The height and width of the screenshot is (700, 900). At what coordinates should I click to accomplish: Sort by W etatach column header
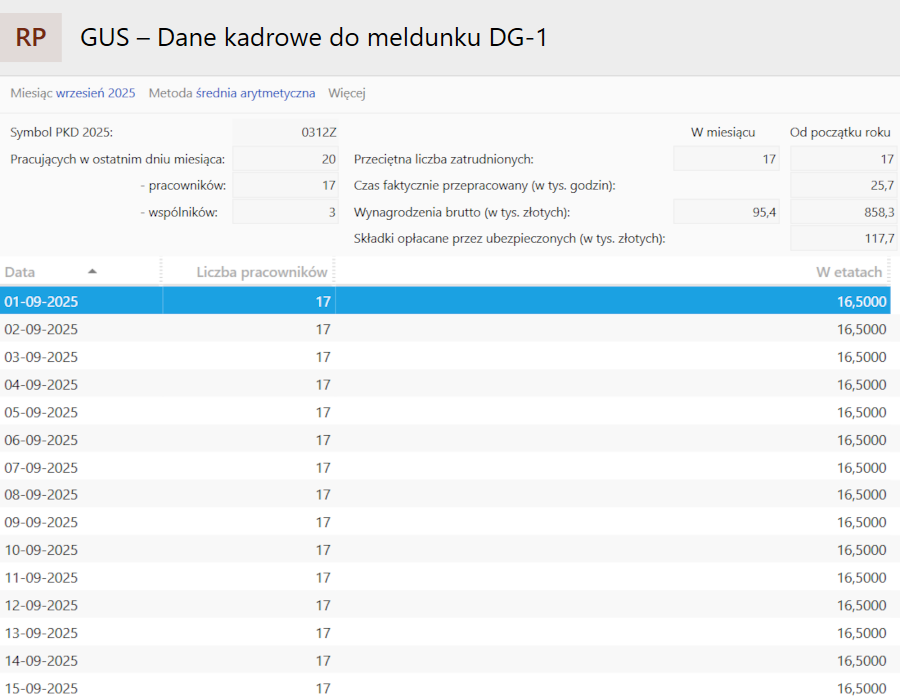point(849,272)
